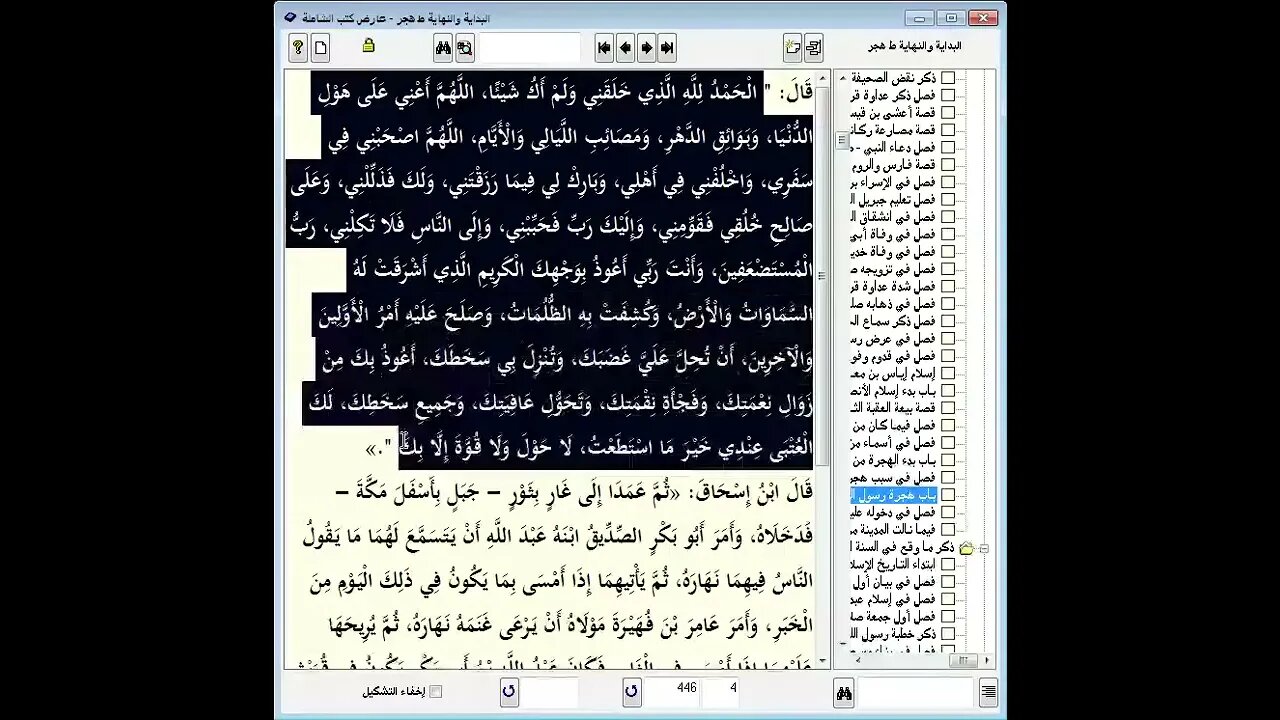
Task: Click the blank page icon in toolbar
Action: click(321, 47)
